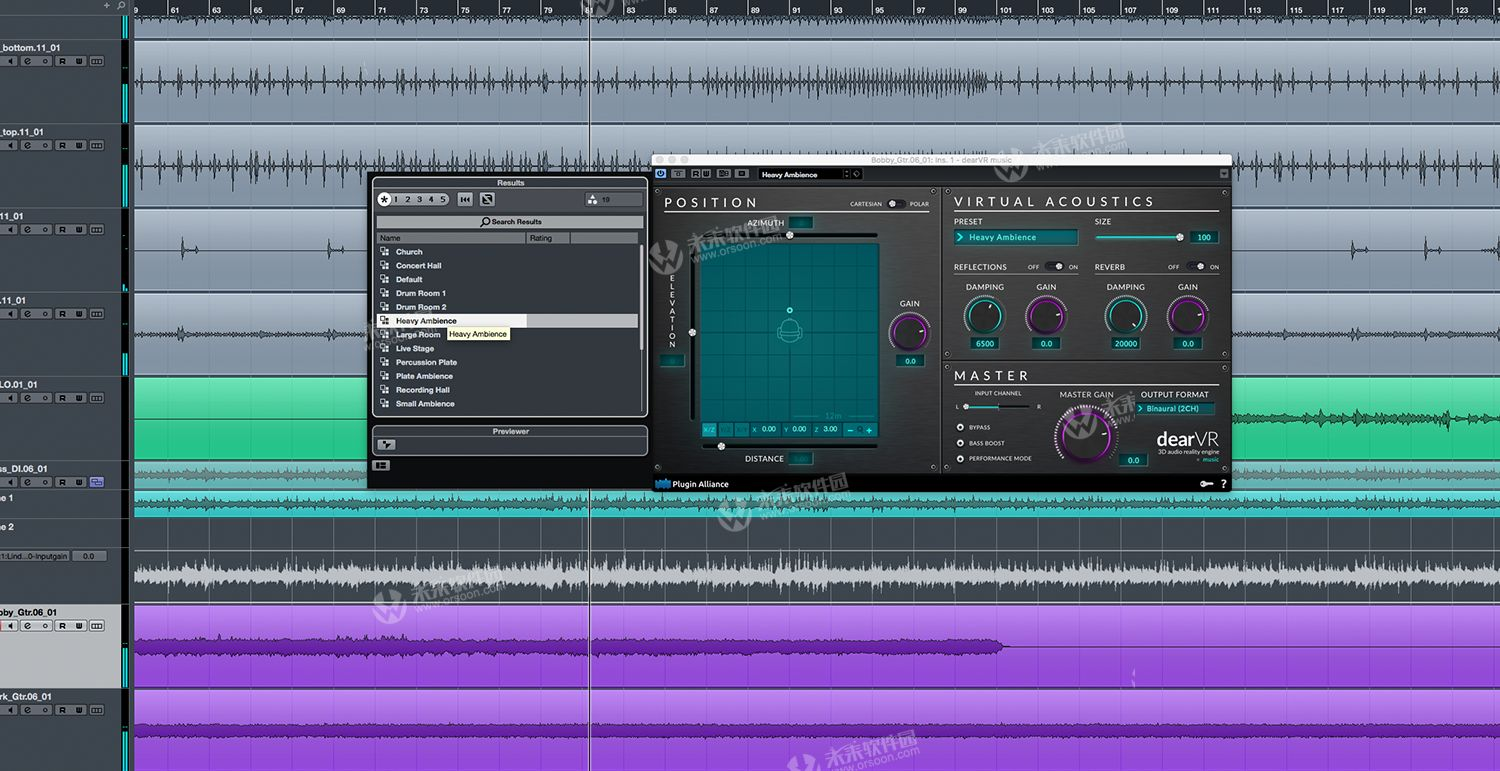Image resolution: width=1500 pixels, height=771 pixels.
Task: Click the SIZE value field showing 100
Action: (1204, 237)
